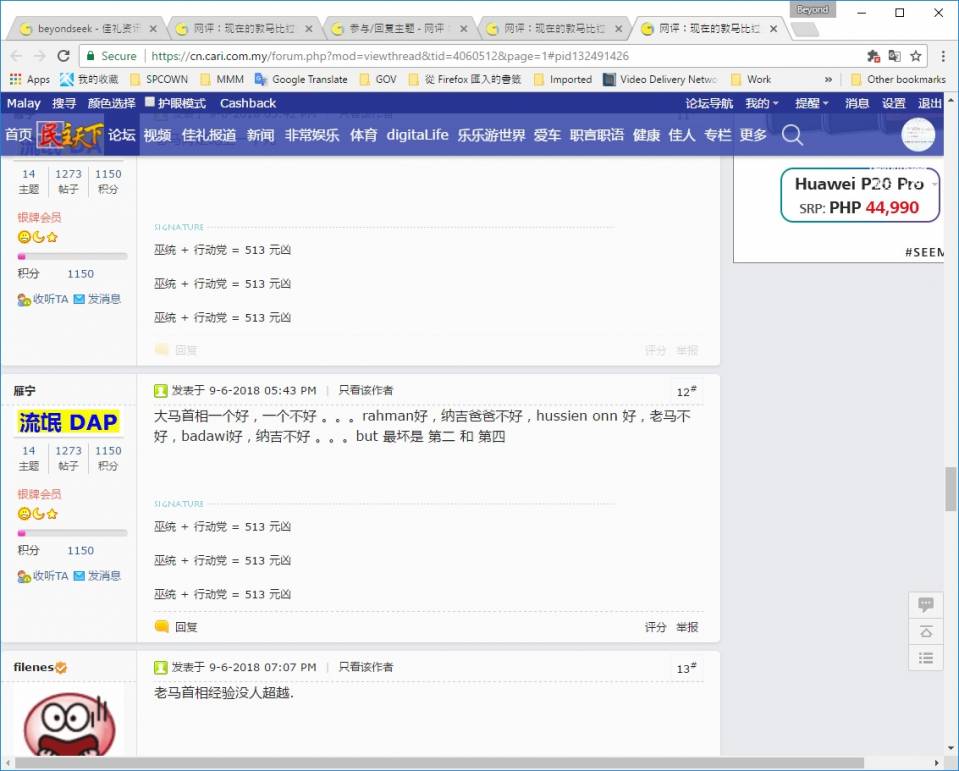Click the 民主天下 logo in navigation bar
Screen dimensions: 959x771
click(x=69, y=135)
